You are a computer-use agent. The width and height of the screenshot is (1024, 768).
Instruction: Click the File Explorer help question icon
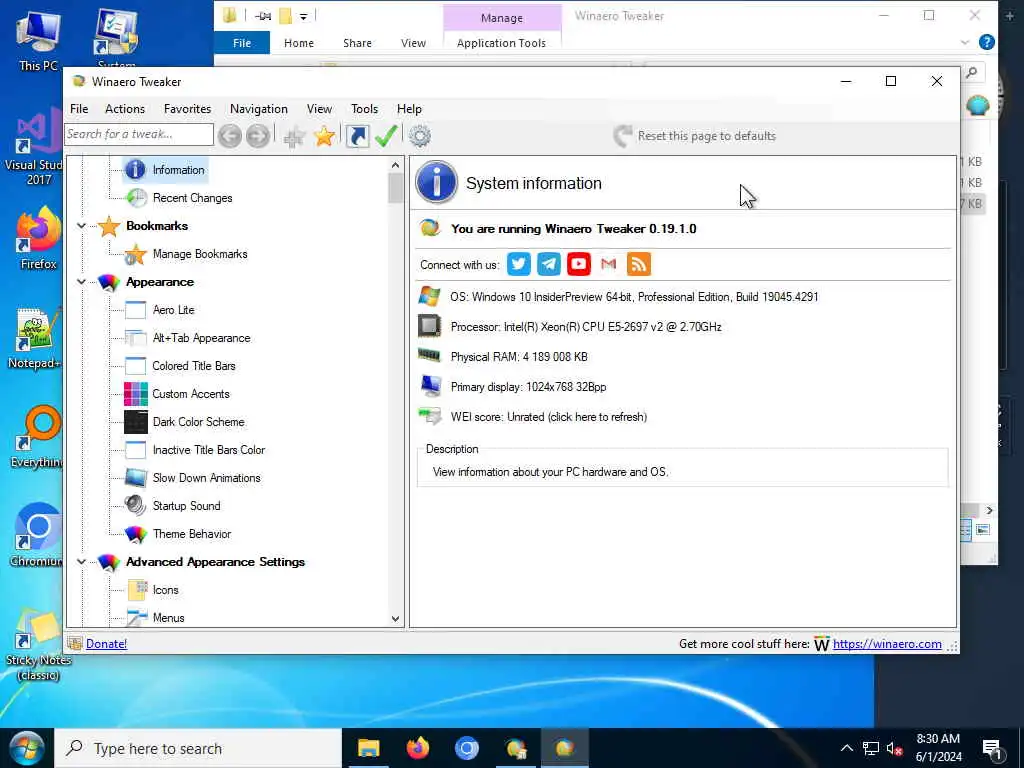(987, 42)
